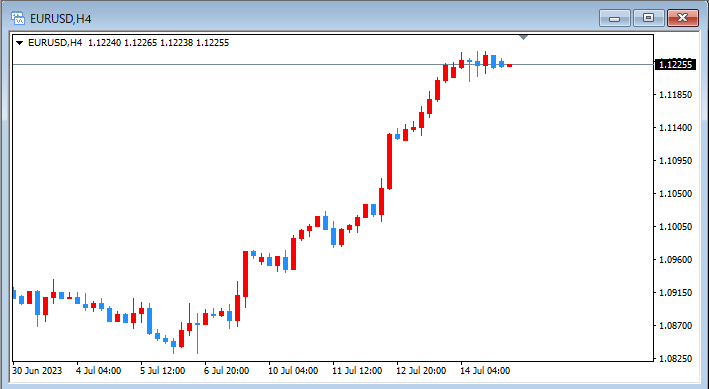Click price scale label 1.08250
The image size is (709, 389).
676,359
